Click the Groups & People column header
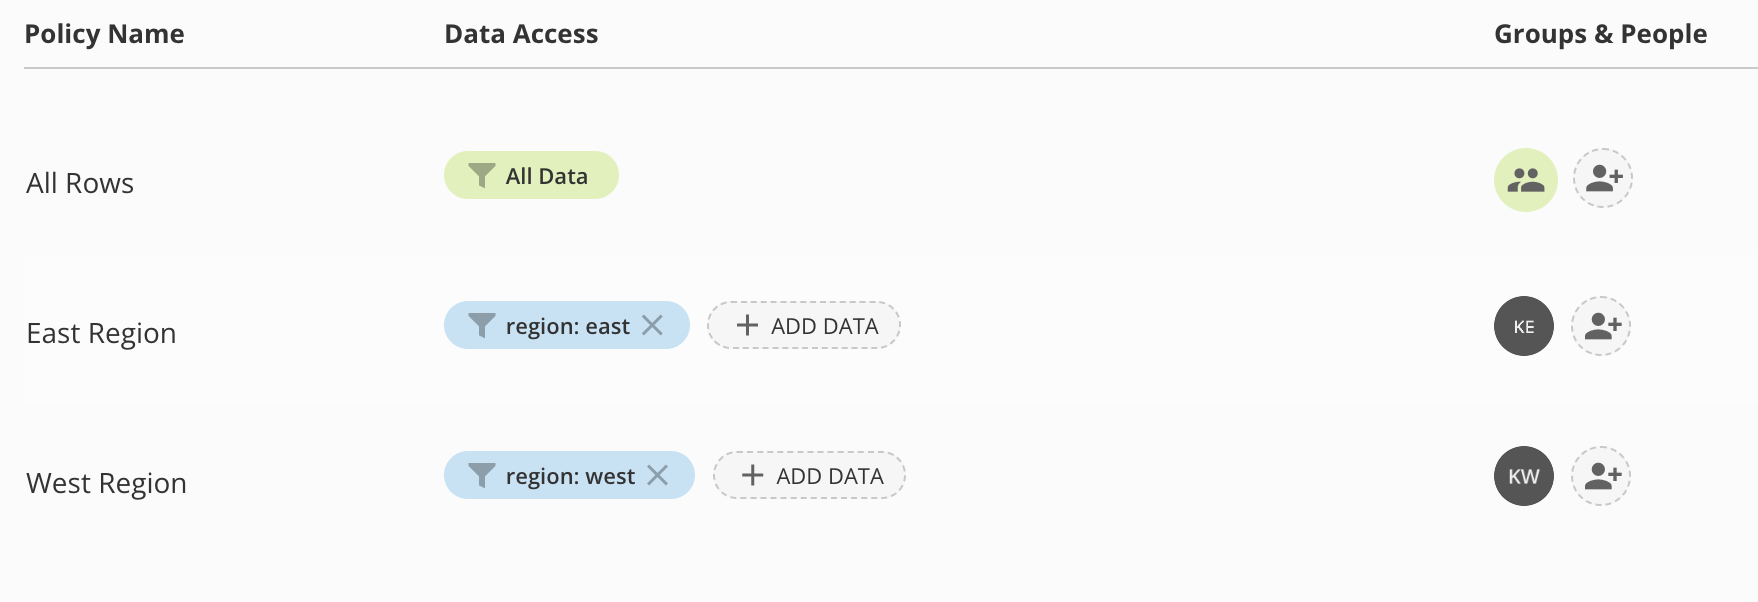Viewport: 1758px width, 602px height. click(x=1600, y=34)
